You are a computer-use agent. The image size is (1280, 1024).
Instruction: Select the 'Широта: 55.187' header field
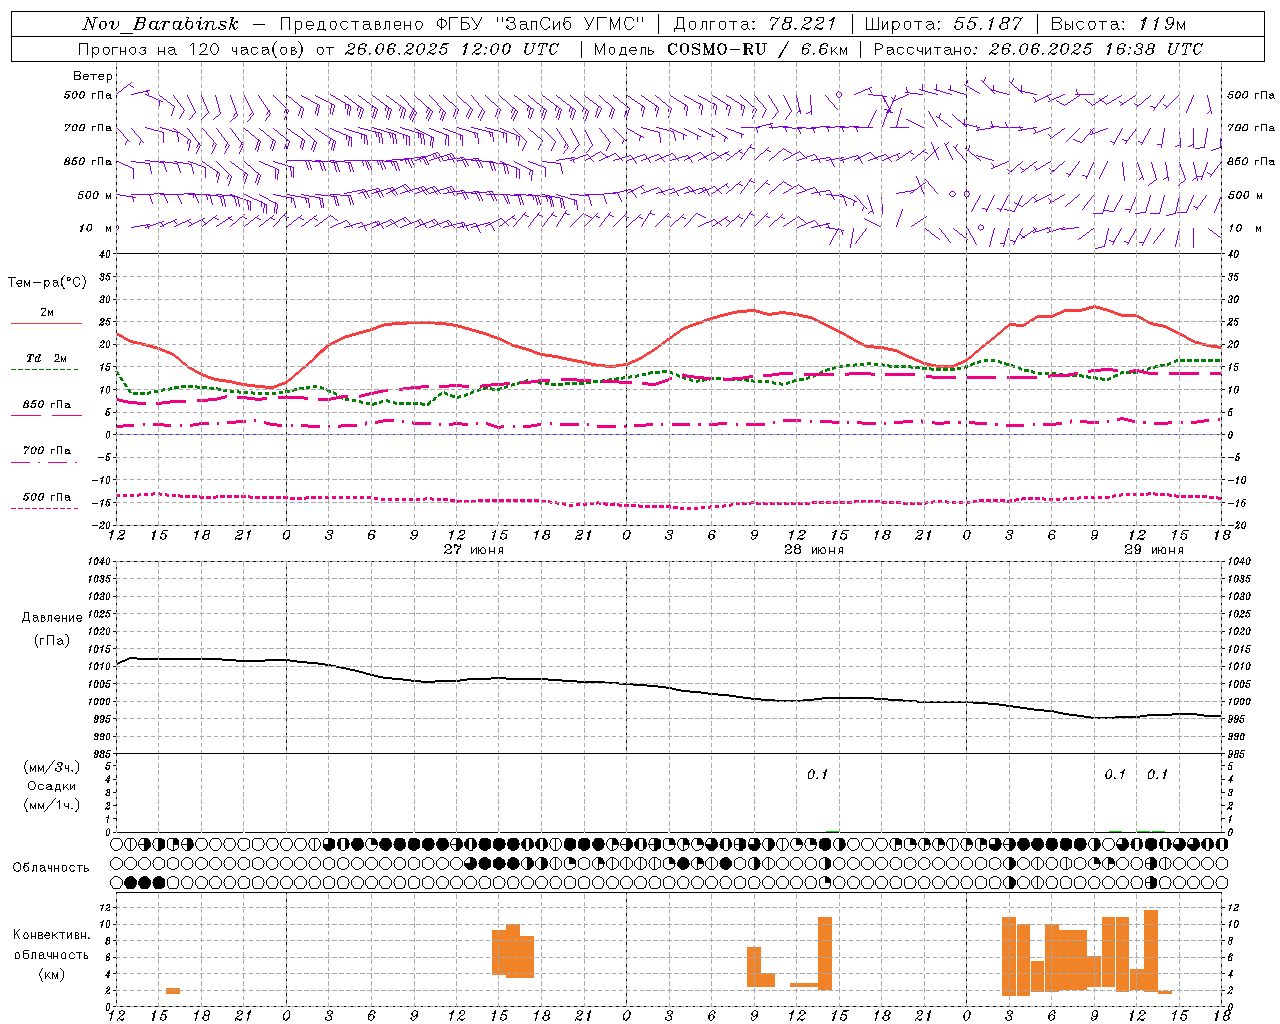point(944,24)
